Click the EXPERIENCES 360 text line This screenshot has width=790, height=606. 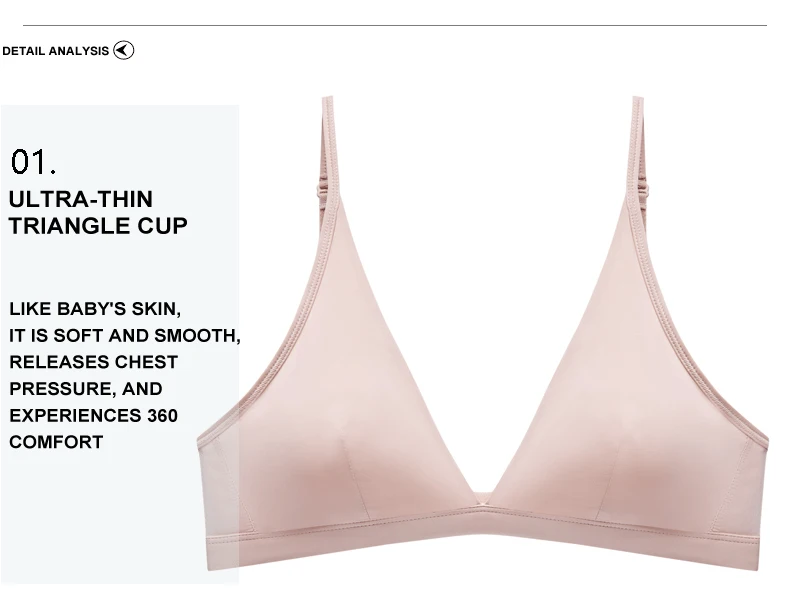[x=94, y=416]
